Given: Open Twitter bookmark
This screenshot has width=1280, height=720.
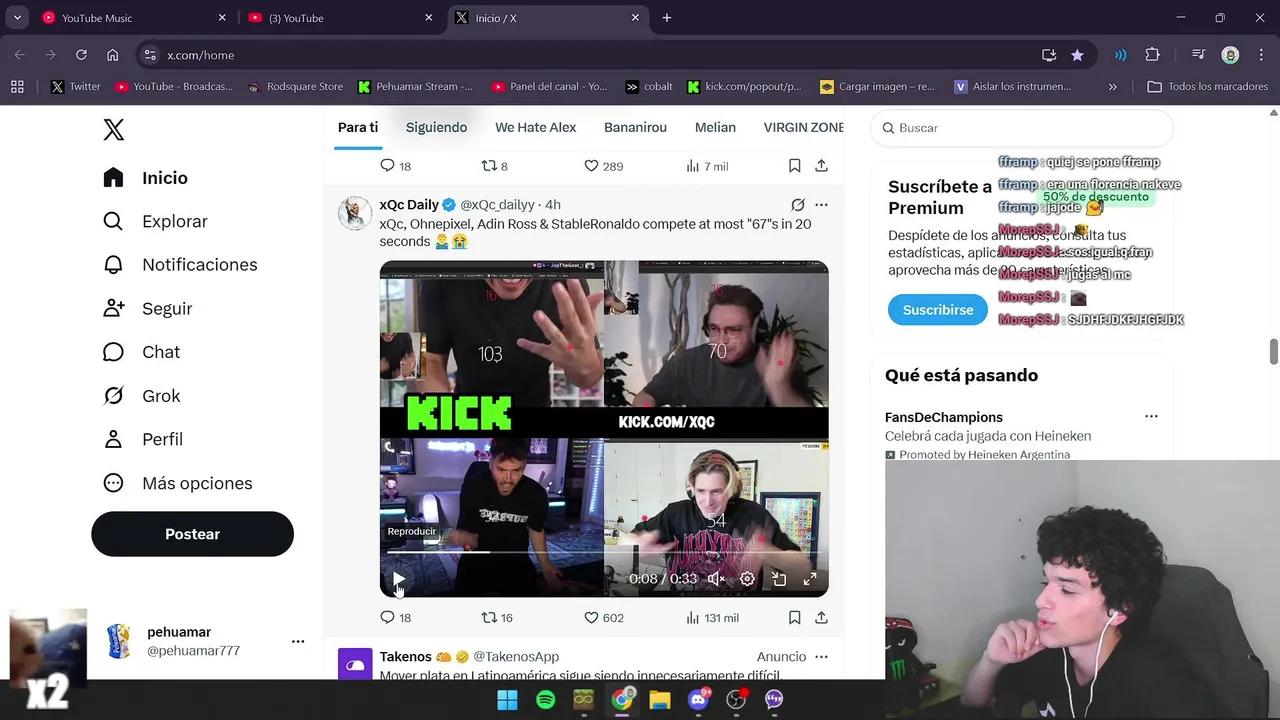Looking at the screenshot, I should tap(76, 87).
